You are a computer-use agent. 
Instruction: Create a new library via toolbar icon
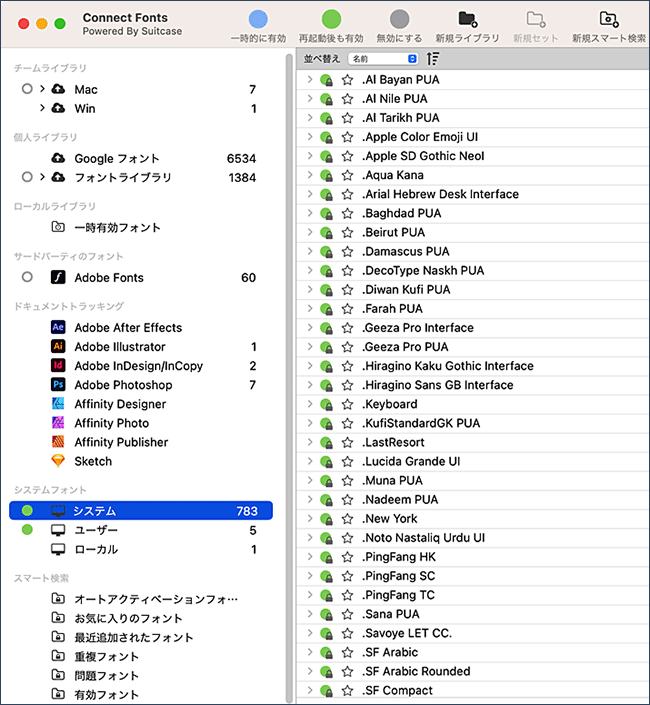[467, 19]
